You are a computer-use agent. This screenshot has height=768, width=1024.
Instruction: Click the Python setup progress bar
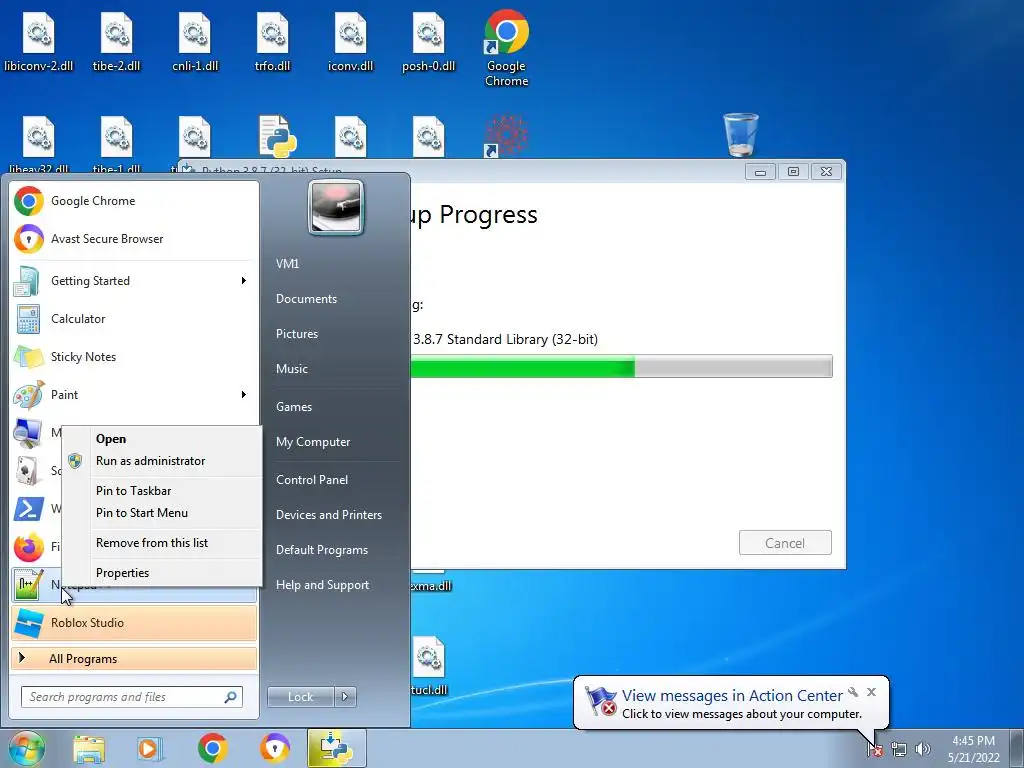coord(621,366)
